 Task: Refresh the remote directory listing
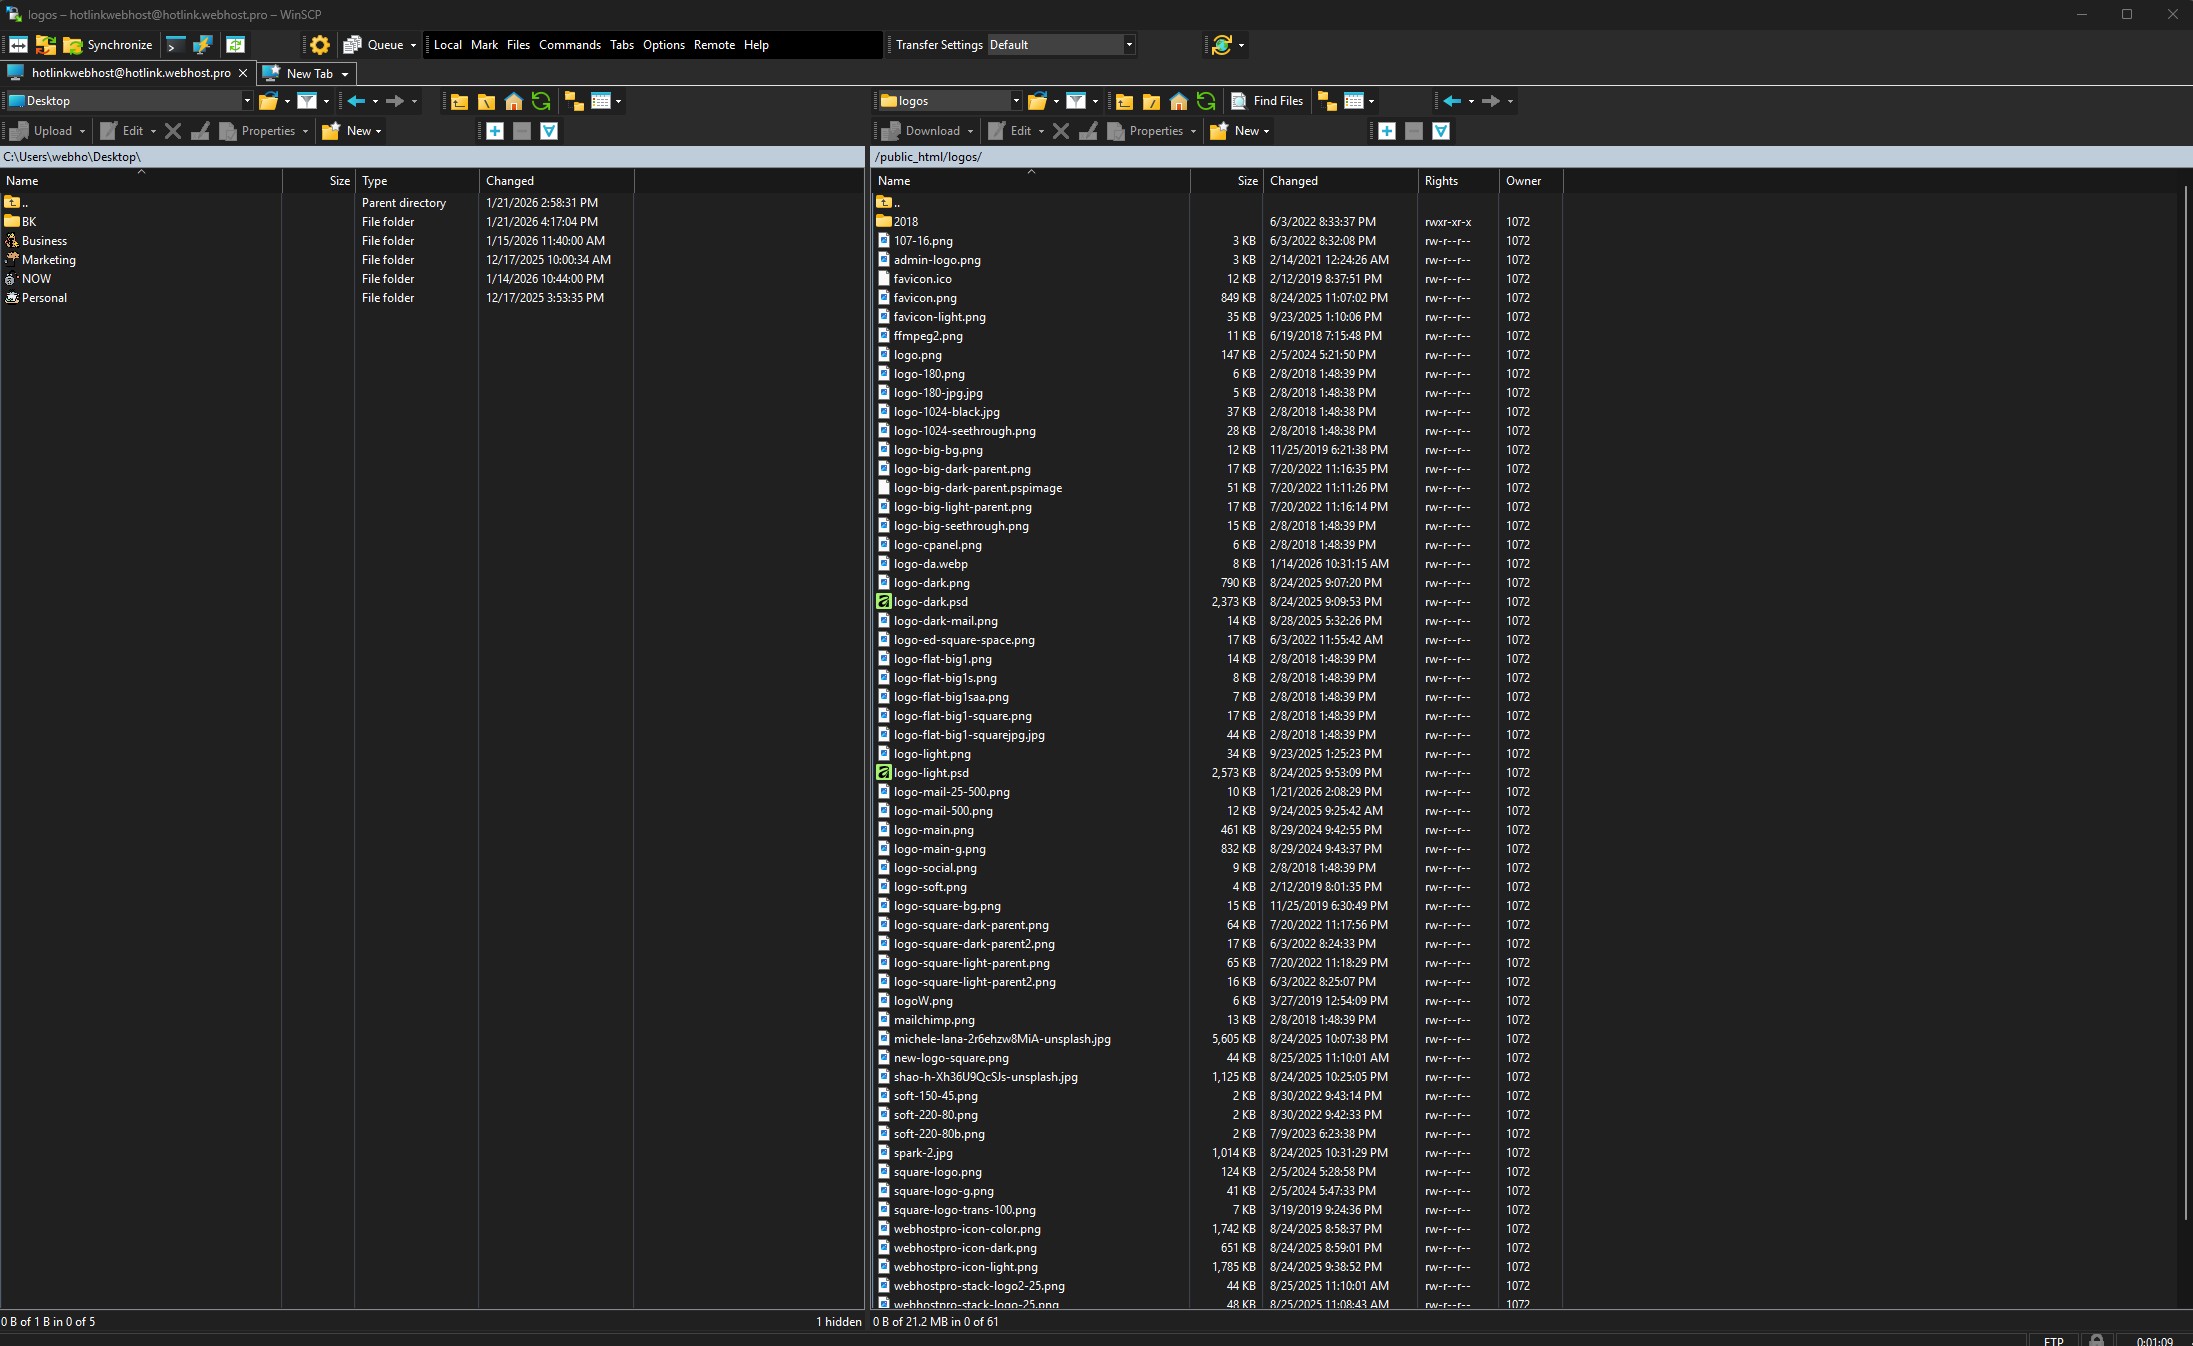(x=1206, y=101)
